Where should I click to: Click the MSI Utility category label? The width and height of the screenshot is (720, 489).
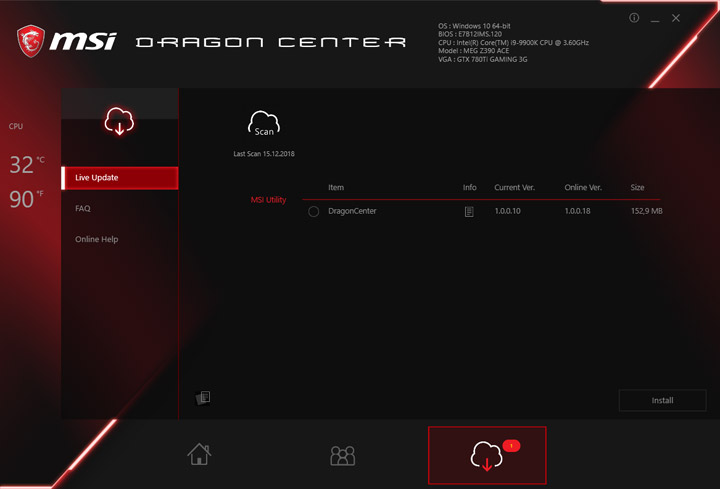268,200
